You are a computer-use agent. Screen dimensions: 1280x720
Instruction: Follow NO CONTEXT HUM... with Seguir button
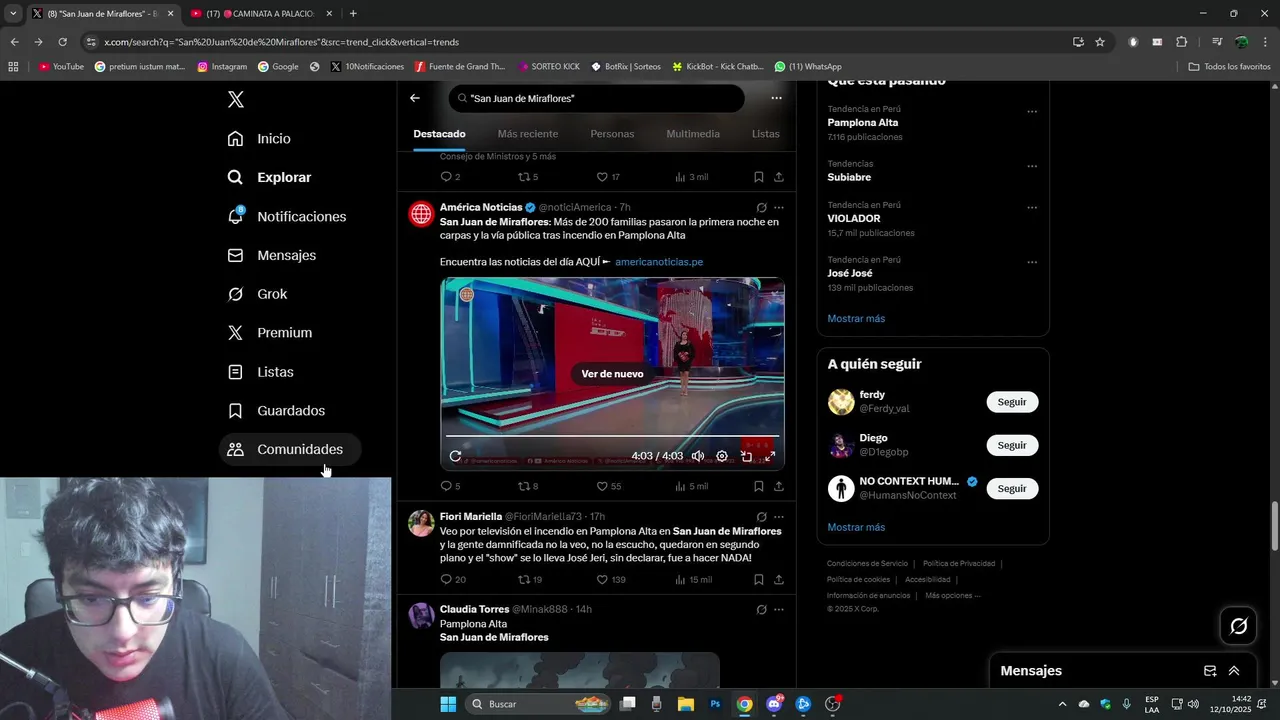(1012, 489)
